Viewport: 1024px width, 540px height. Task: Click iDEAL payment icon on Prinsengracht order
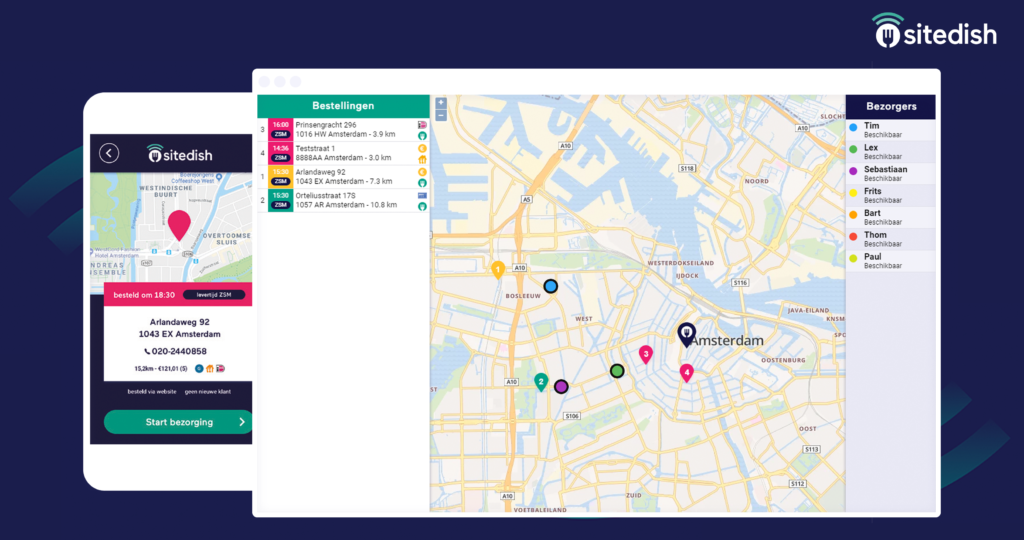pos(423,124)
